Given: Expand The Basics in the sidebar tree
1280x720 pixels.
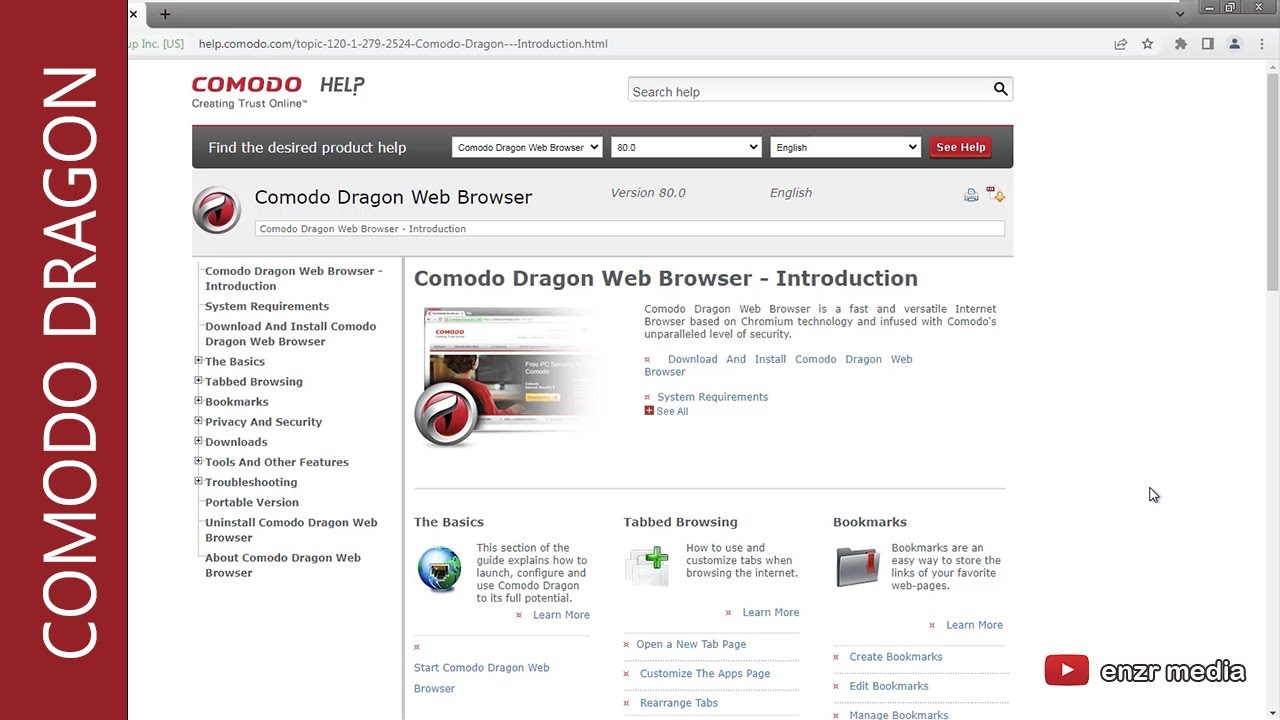Looking at the screenshot, I should [198, 361].
